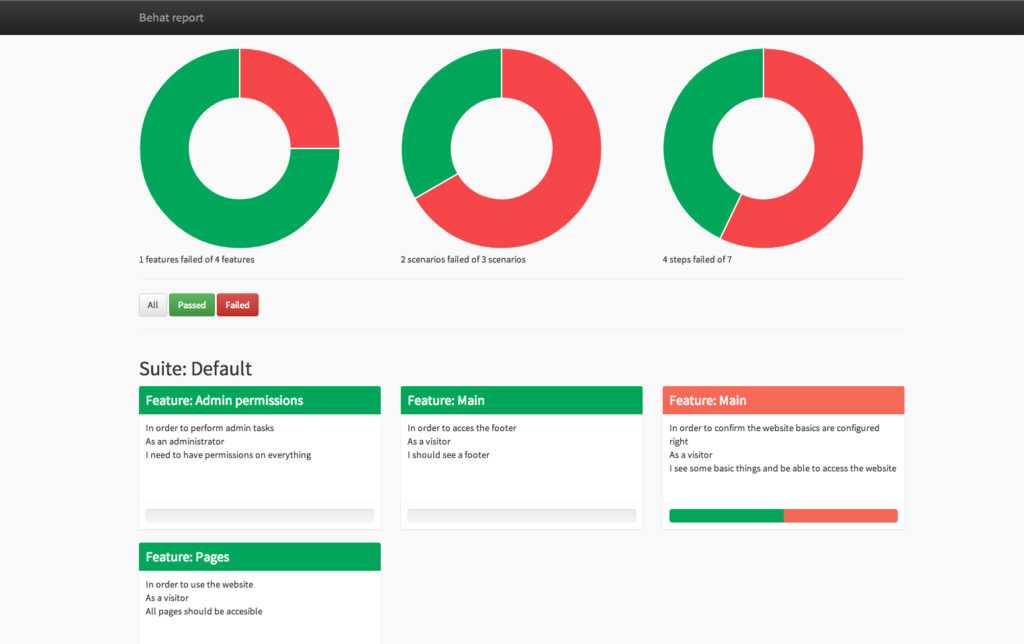Click the Behat report title in the navbar
Screen dimensions: 1024x644
(171, 17)
